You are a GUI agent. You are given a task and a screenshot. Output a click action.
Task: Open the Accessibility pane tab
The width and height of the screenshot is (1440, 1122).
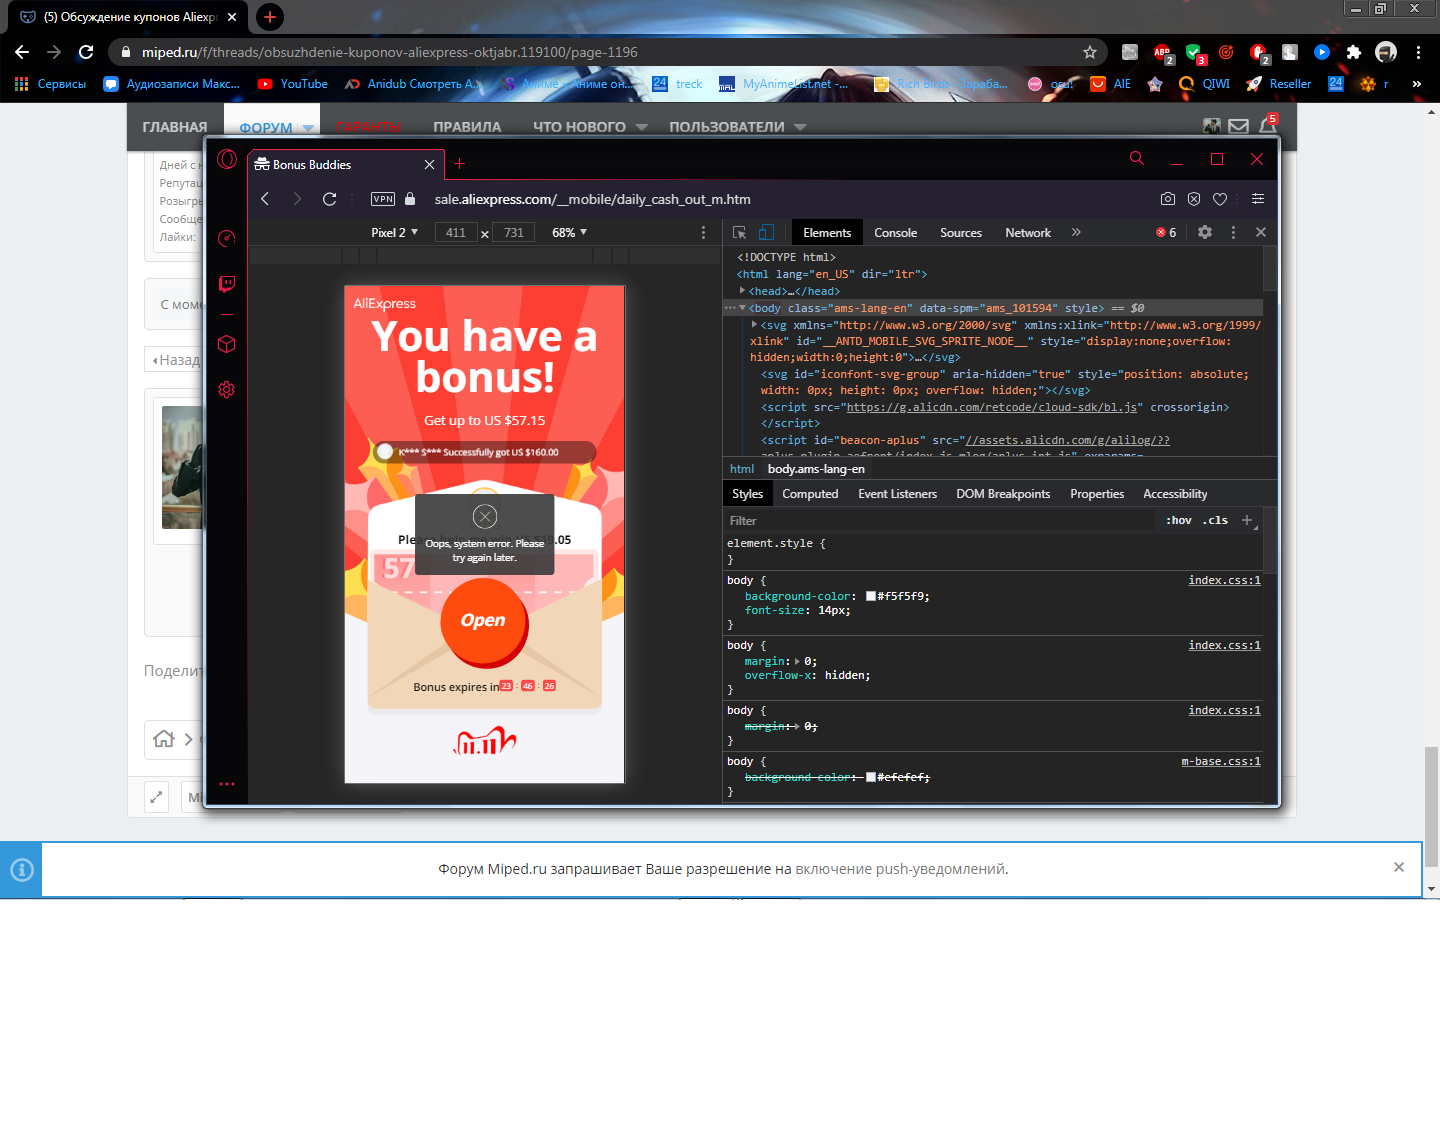tap(1175, 494)
